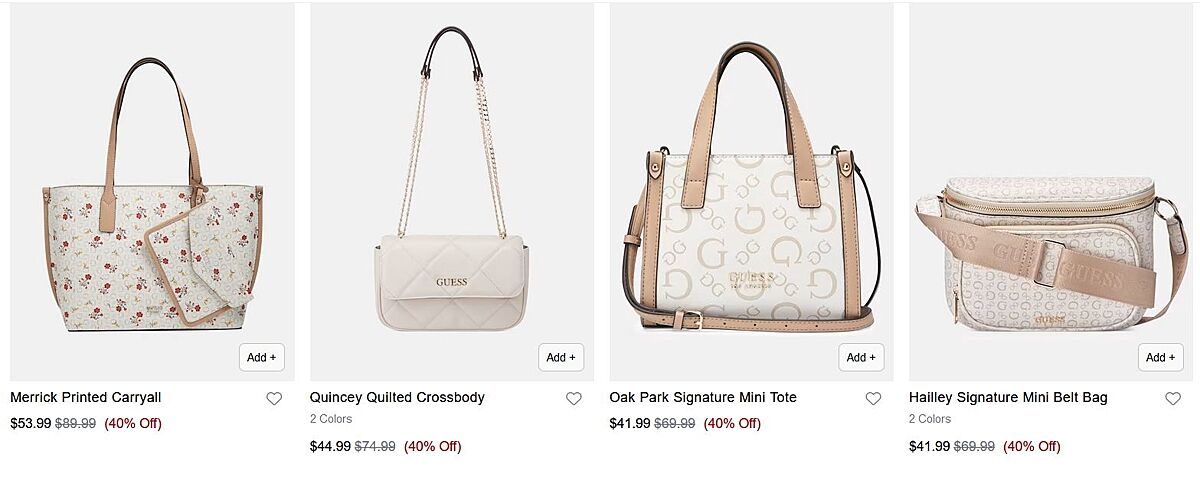Open the Oak Park G-logo tote image

point(751,200)
